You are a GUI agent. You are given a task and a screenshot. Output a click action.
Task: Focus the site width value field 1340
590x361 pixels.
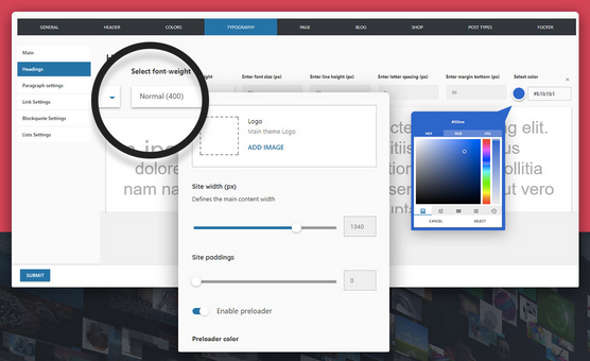[360, 227]
